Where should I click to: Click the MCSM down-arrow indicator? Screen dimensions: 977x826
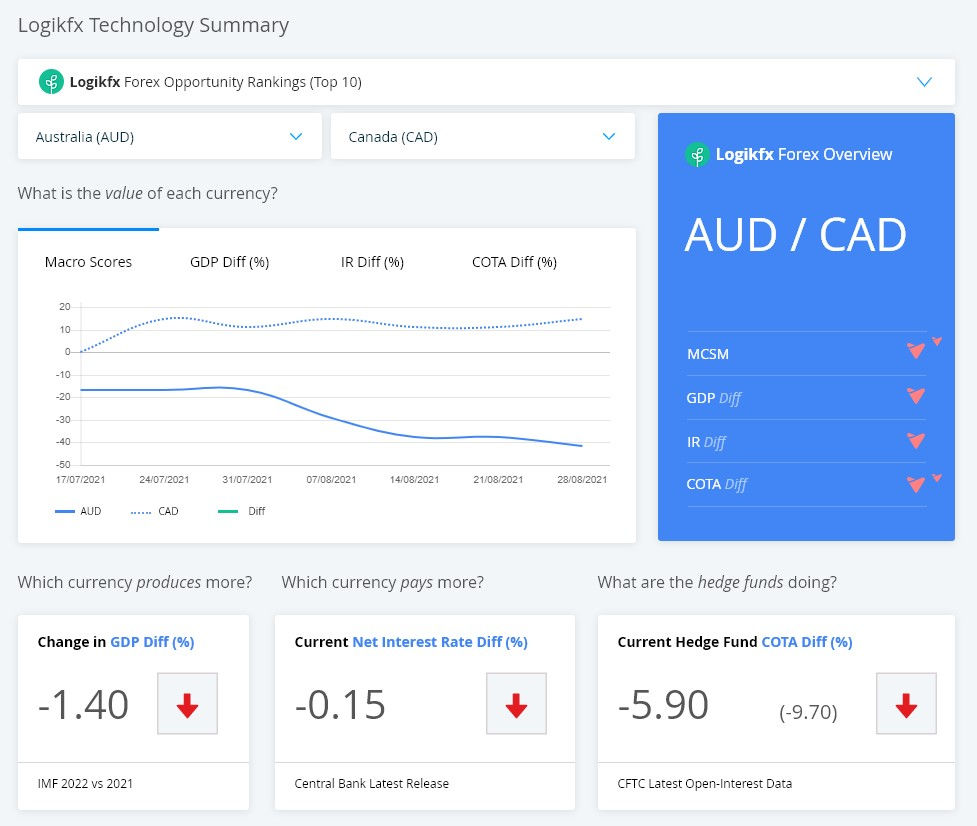916,351
